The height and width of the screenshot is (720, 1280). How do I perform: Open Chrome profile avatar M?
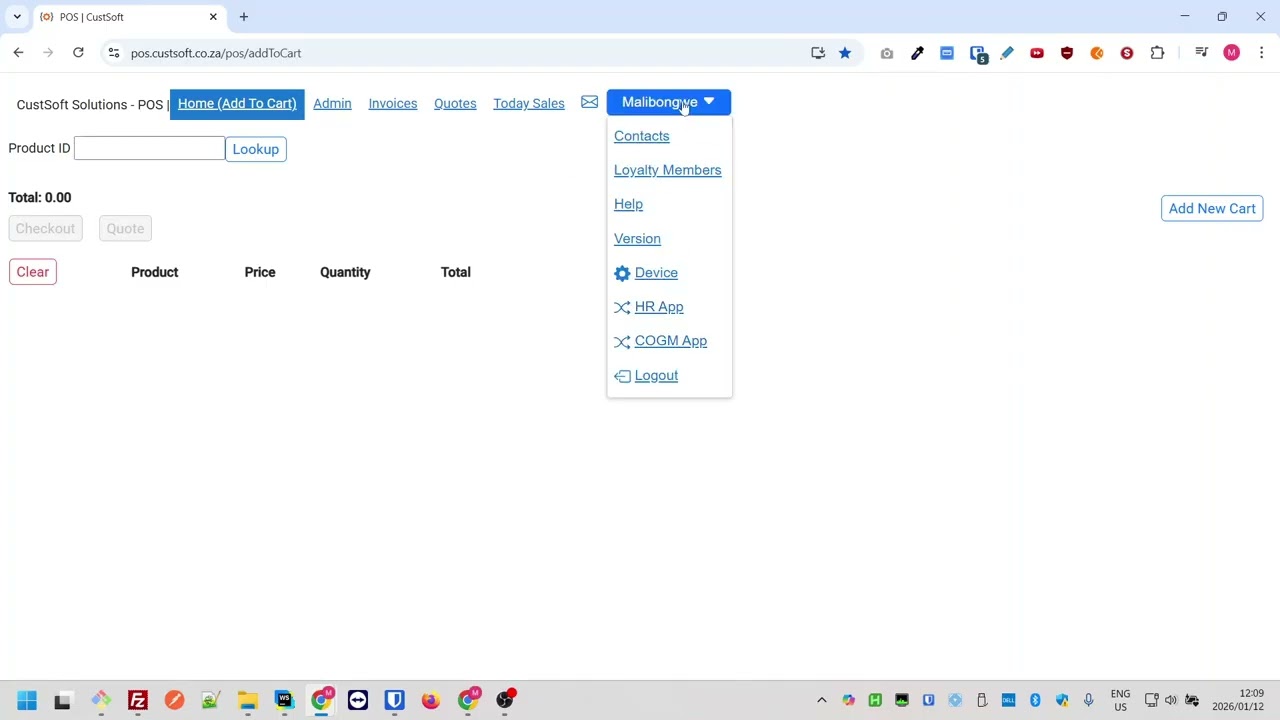coord(1232,53)
